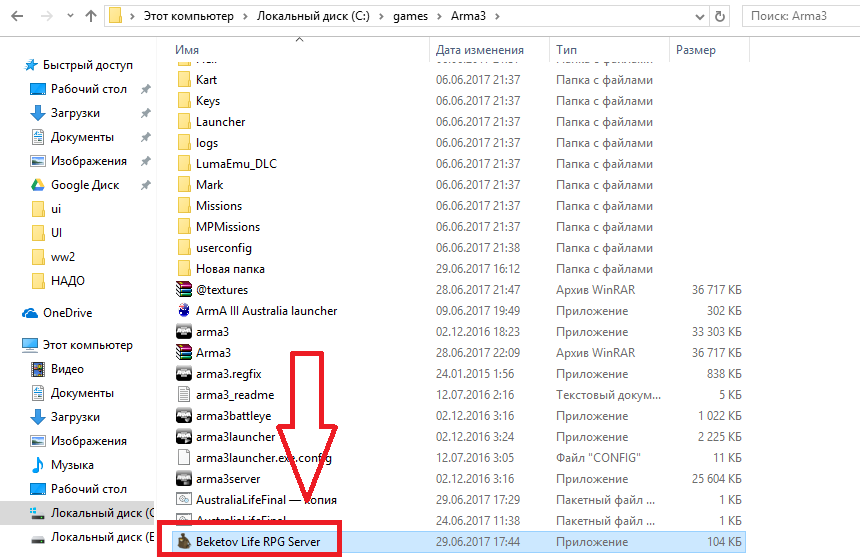Viewport: 860px width, 557px height.
Task: Click Mark folder icon
Action: (184, 185)
